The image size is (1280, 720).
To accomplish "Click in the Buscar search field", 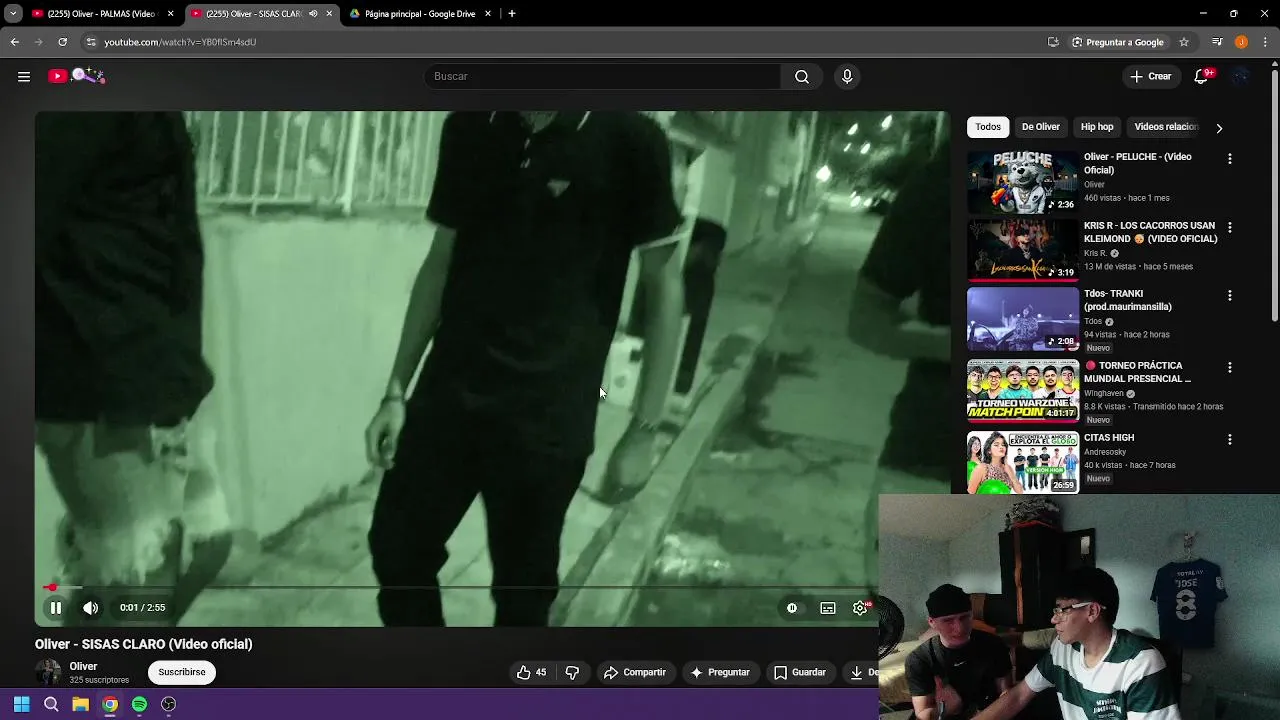I will [603, 76].
